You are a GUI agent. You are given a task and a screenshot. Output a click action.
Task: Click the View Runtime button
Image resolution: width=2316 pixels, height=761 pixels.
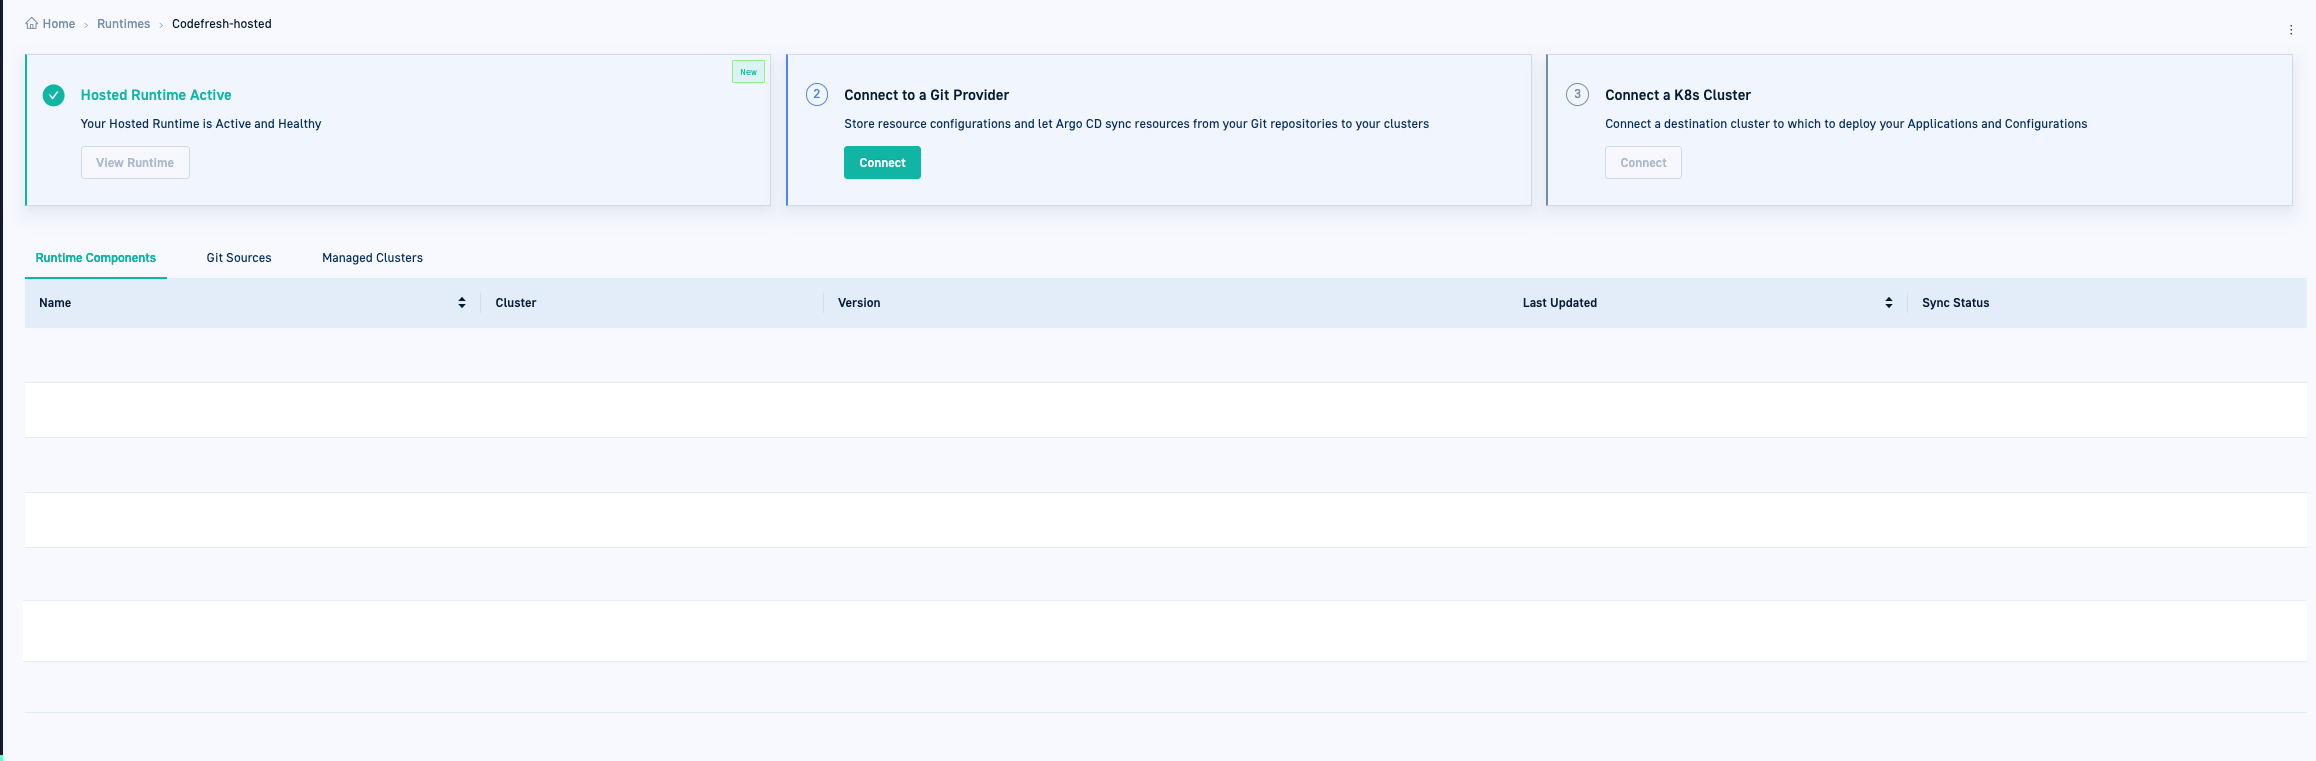(x=135, y=163)
